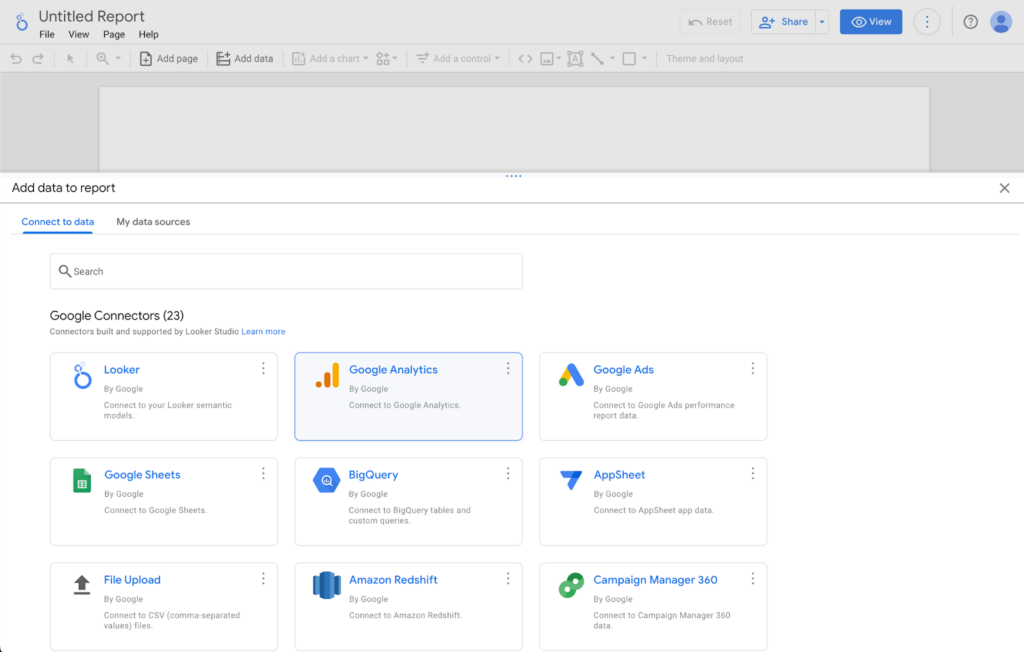Open the View menu
1024x652 pixels.
pyautogui.click(x=78, y=35)
